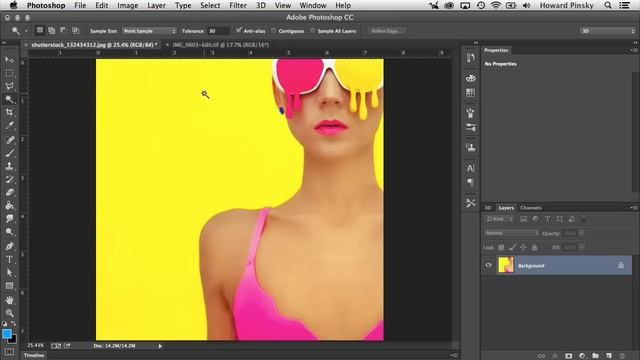Select the Eyedropper tool
The height and width of the screenshot is (360, 640).
pos(9,125)
